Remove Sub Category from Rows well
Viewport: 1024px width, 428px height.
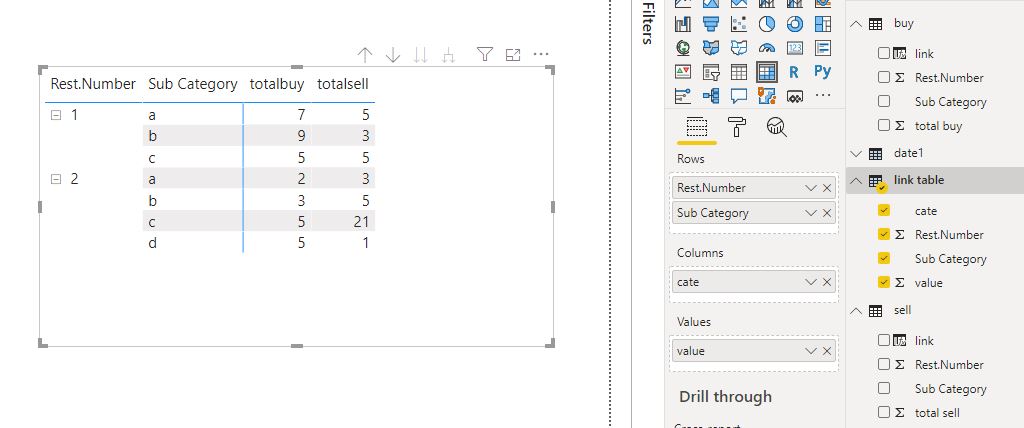coord(827,213)
